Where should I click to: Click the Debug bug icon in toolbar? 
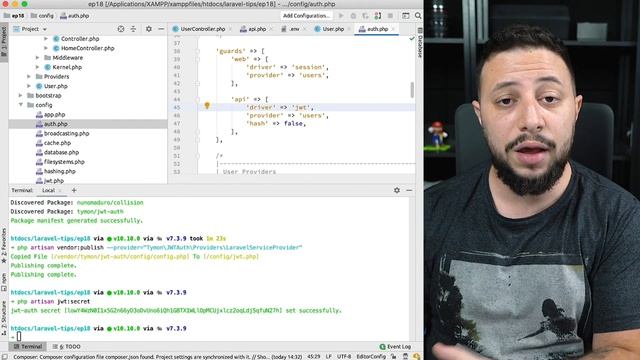[353, 16]
